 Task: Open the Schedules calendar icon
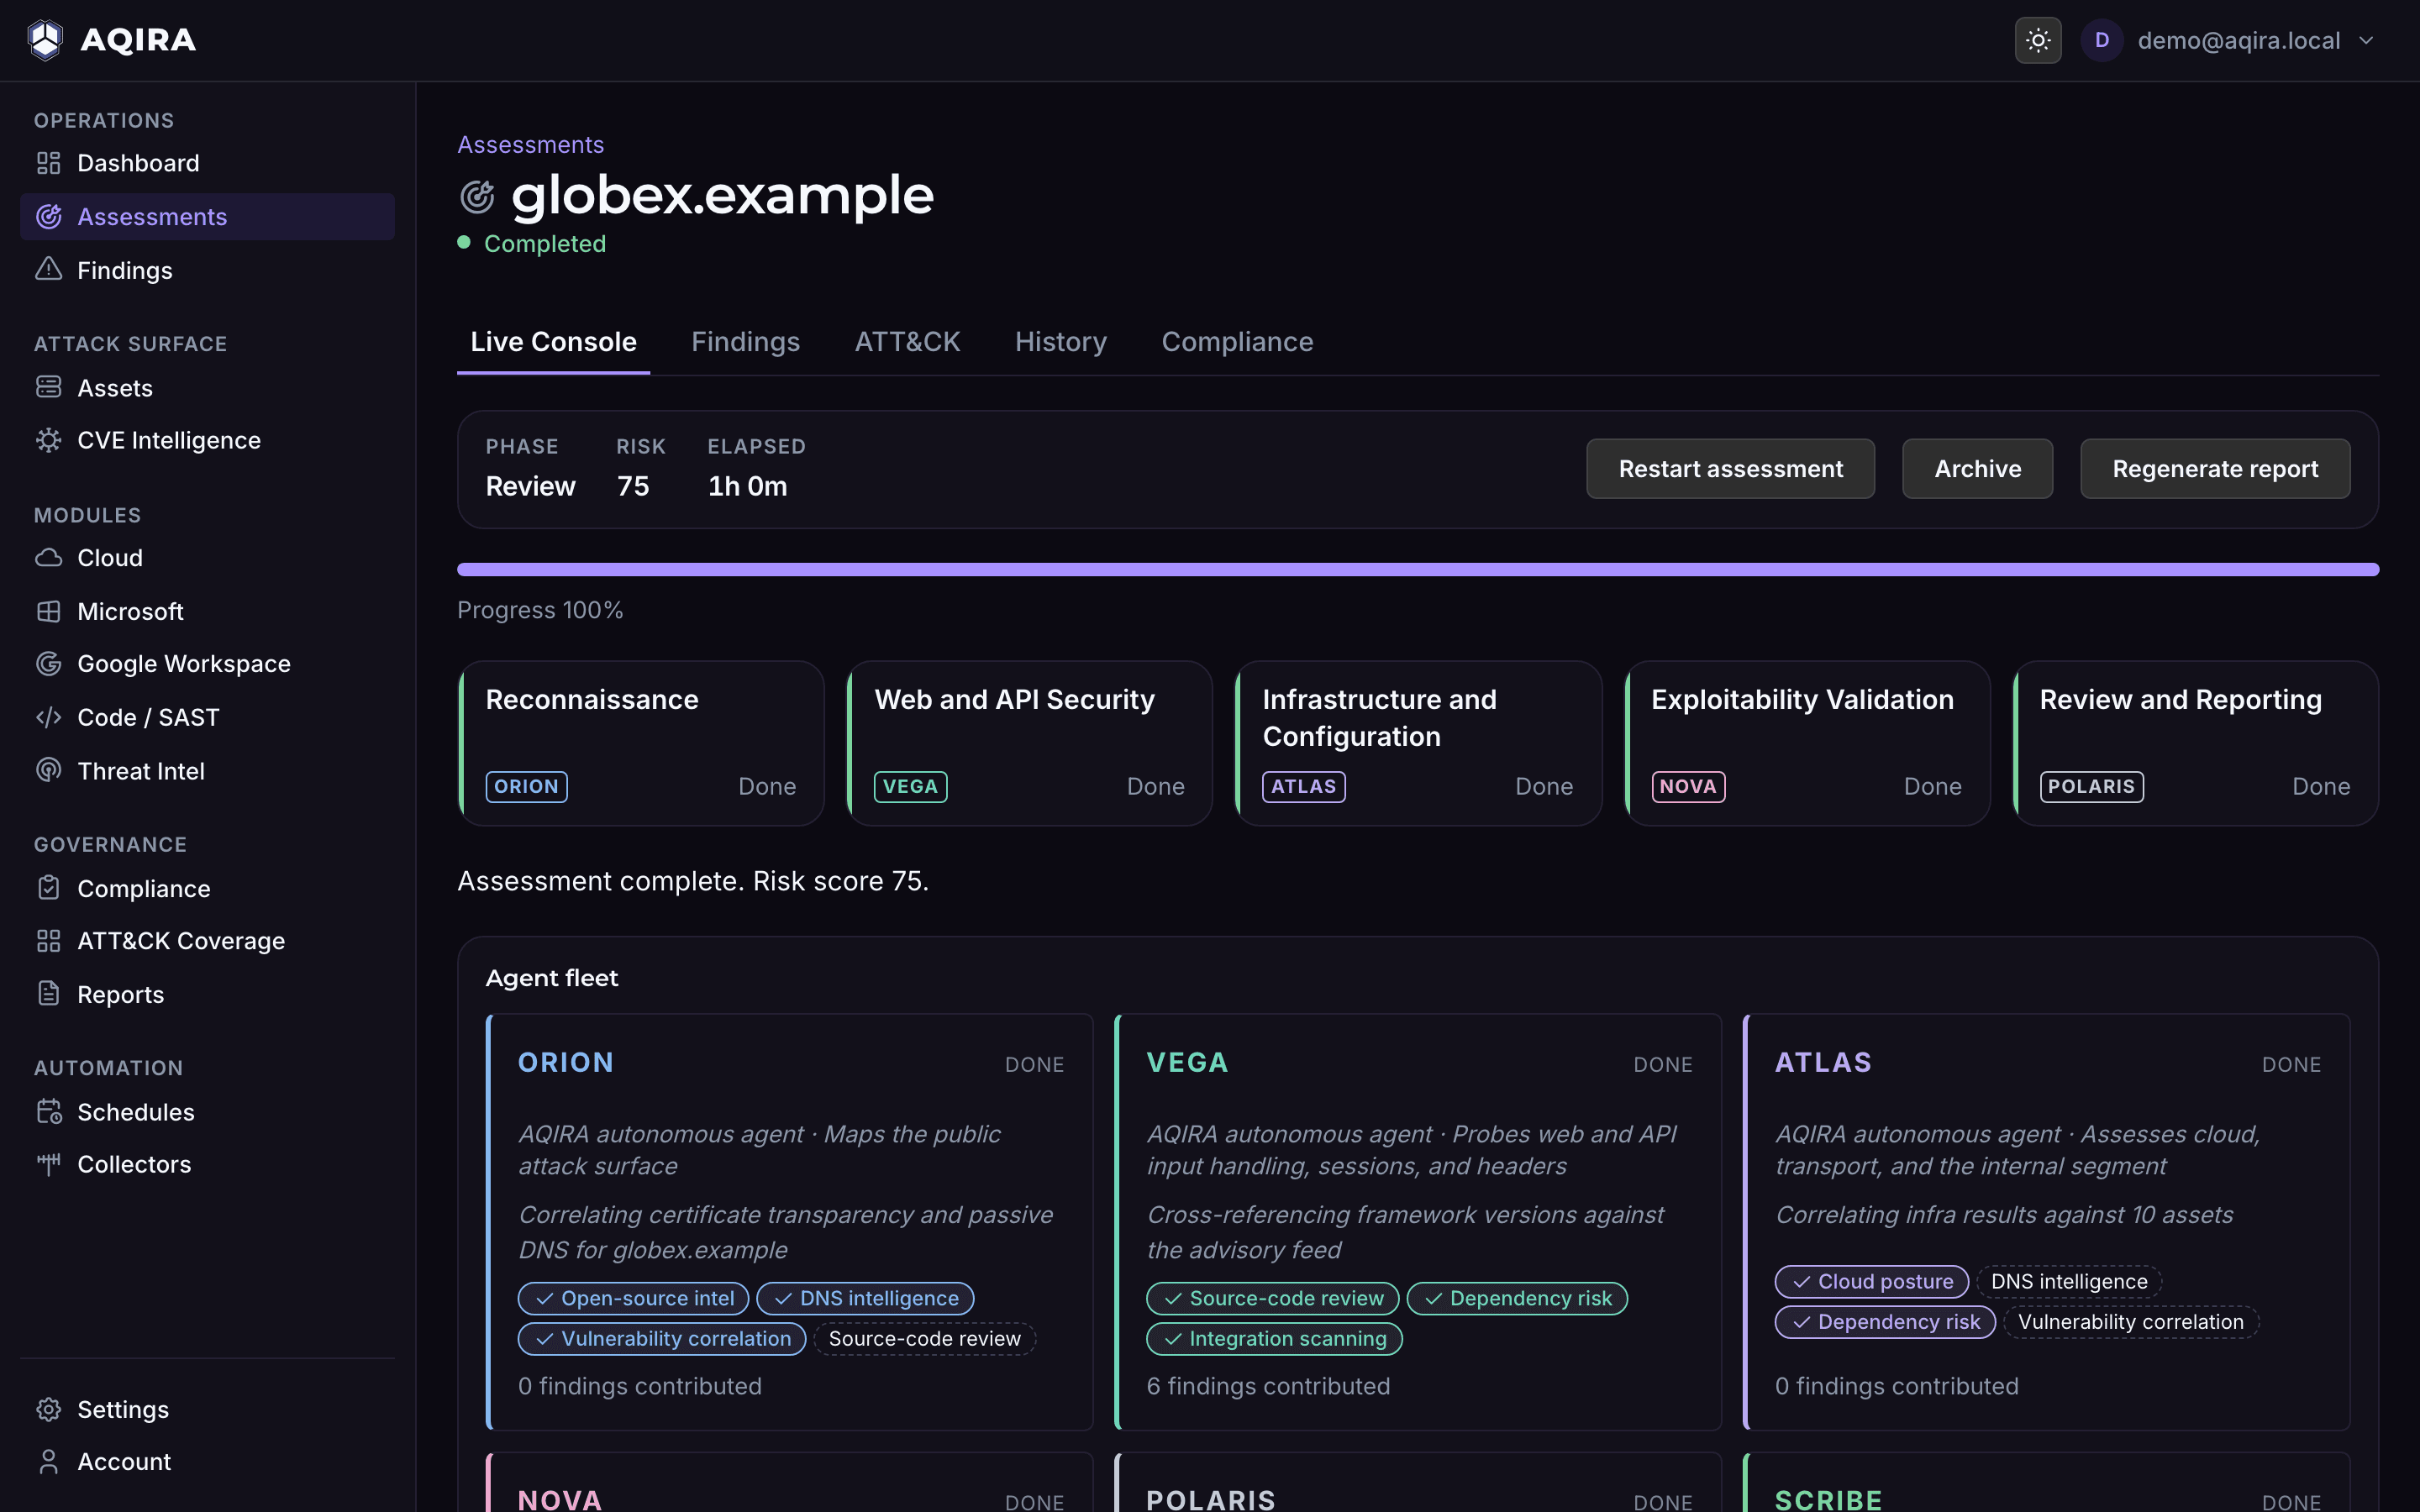tap(48, 1111)
